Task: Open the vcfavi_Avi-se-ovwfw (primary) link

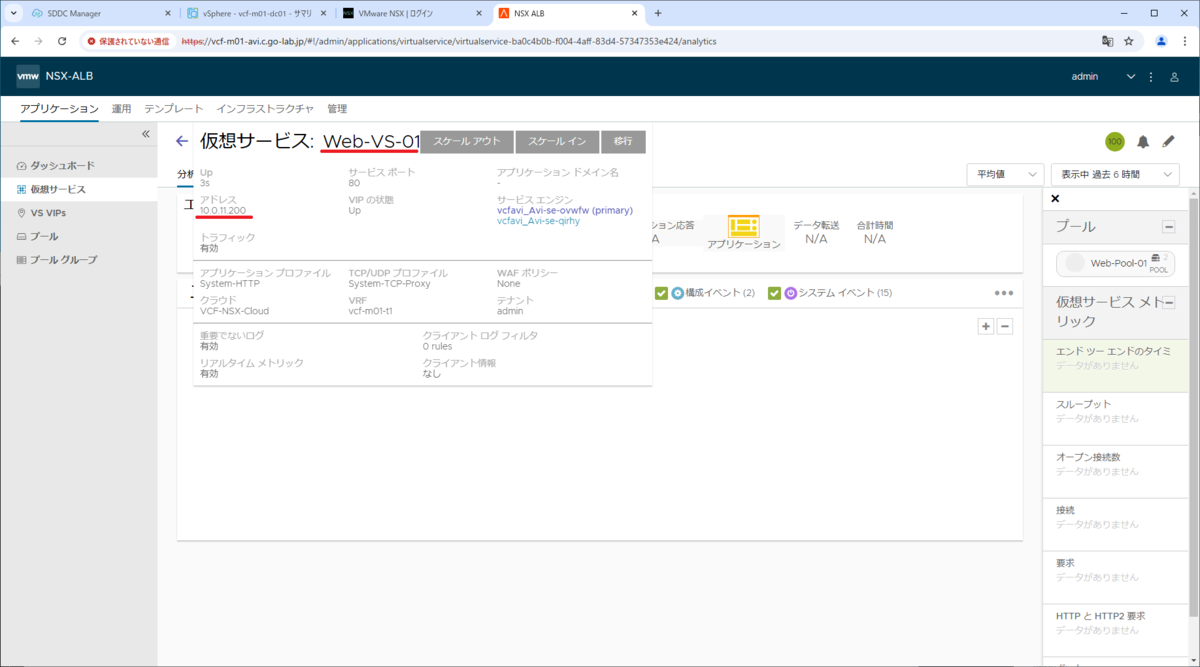Action: click(x=564, y=211)
